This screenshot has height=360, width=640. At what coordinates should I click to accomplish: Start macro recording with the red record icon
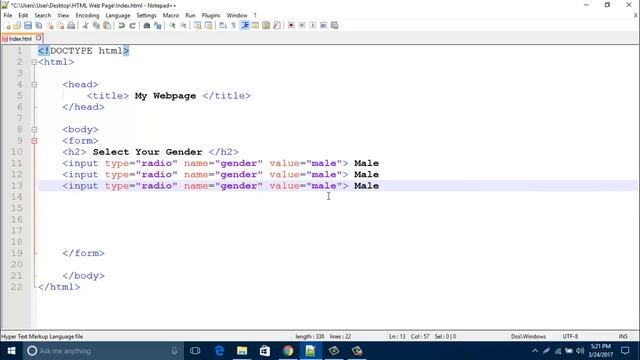point(291,26)
